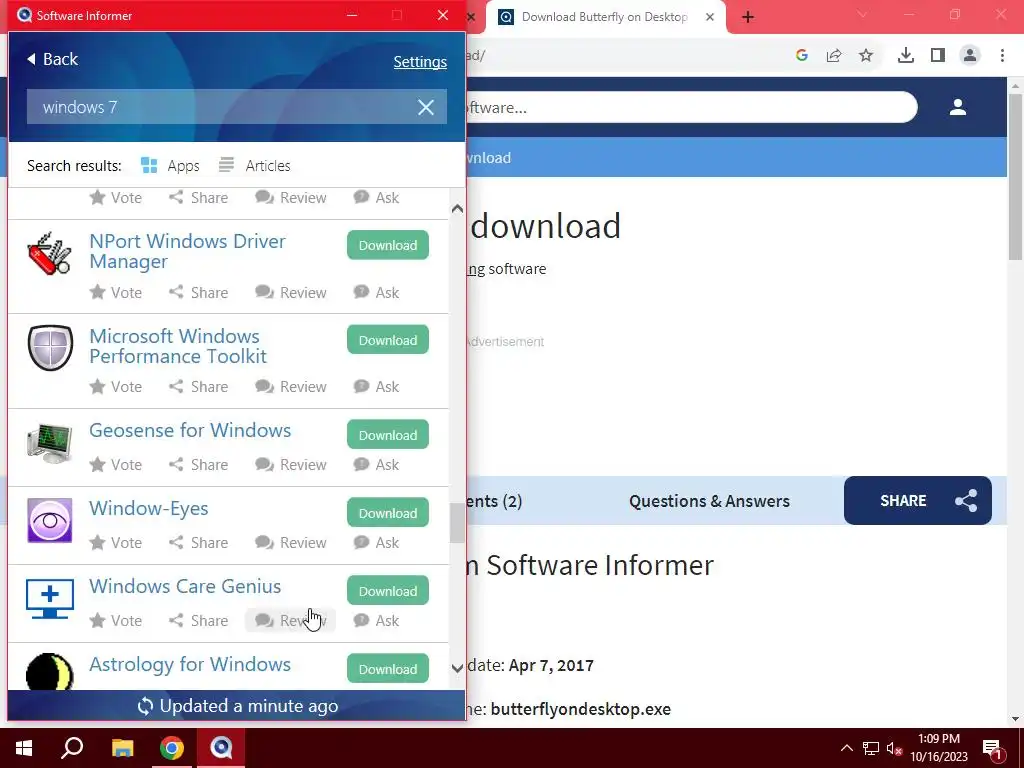Share Windows Care Genius
The image size is (1024, 768).
coord(199,620)
